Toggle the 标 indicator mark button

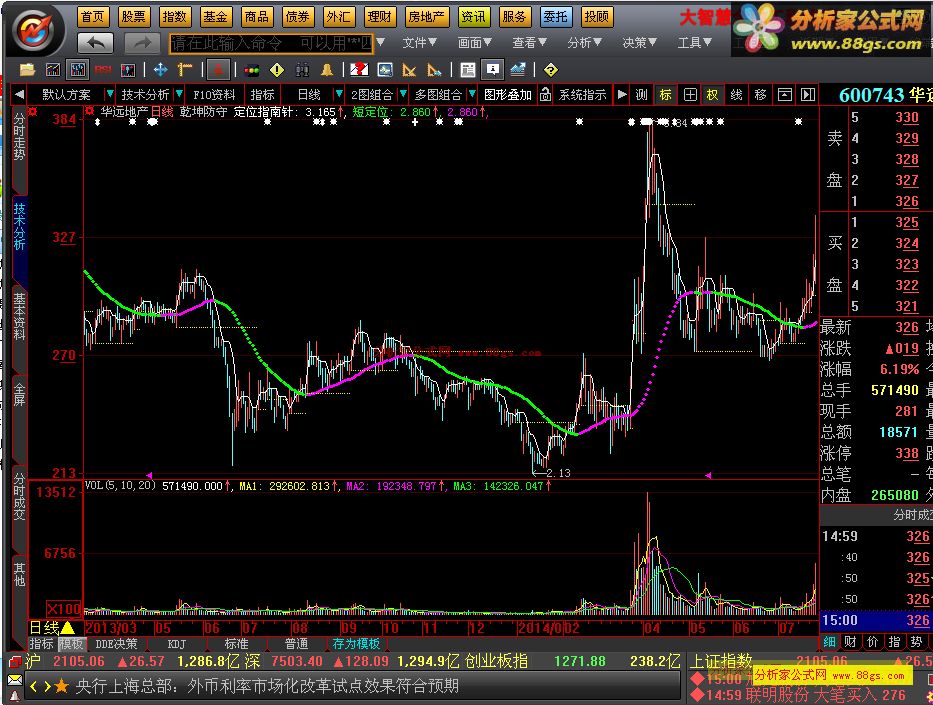665,95
